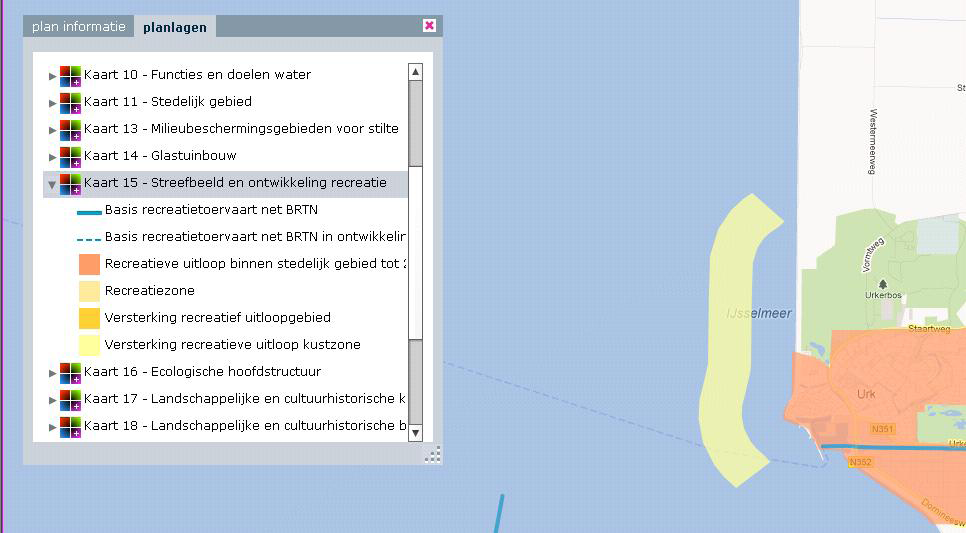Switch to the plan informatie tab
966x533 pixels.
[x=79, y=27]
